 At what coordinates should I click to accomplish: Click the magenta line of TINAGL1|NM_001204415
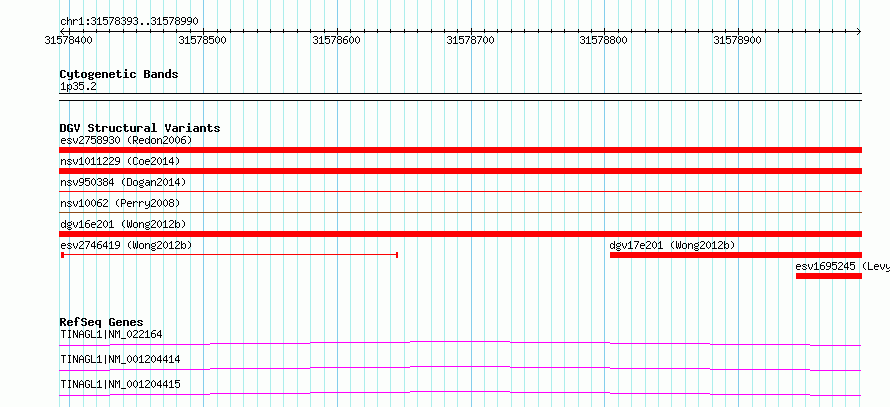point(460,393)
